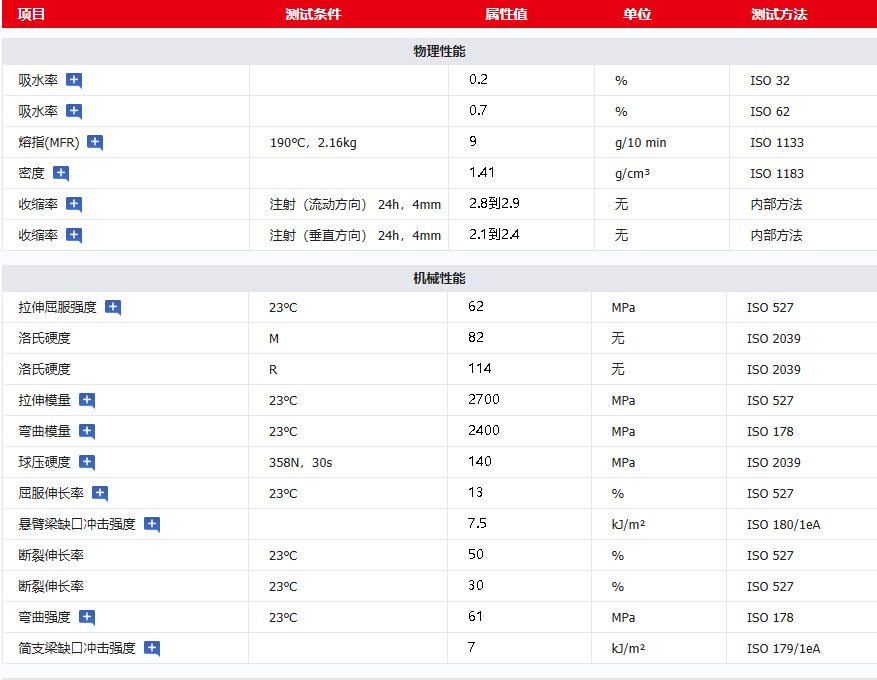Open the plus icon next to 屈服伸长率
Image resolution: width=877 pixels, height=680 pixels.
pyautogui.click(x=100, y=493)
